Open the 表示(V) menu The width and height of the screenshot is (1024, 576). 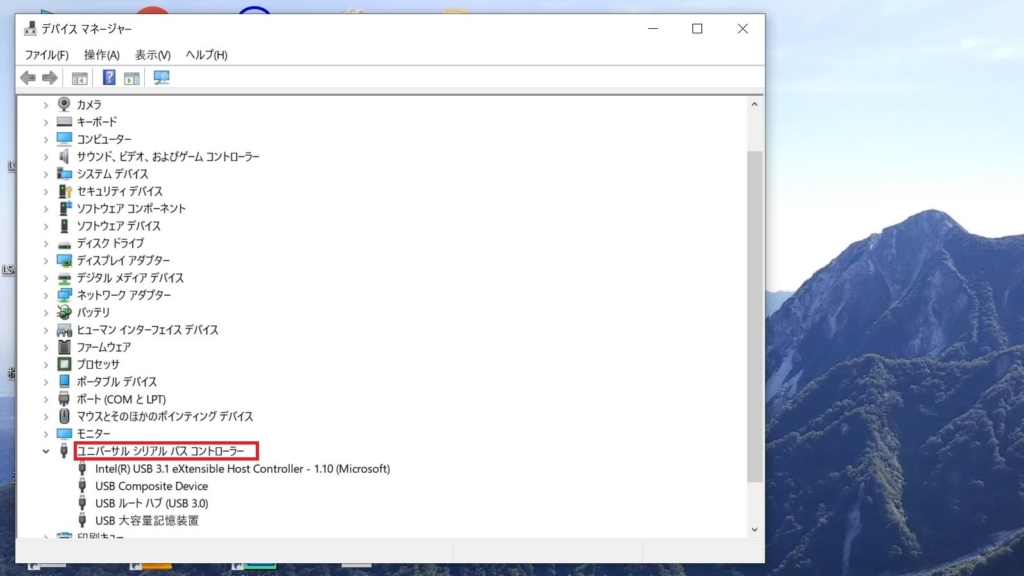point(153,55)
